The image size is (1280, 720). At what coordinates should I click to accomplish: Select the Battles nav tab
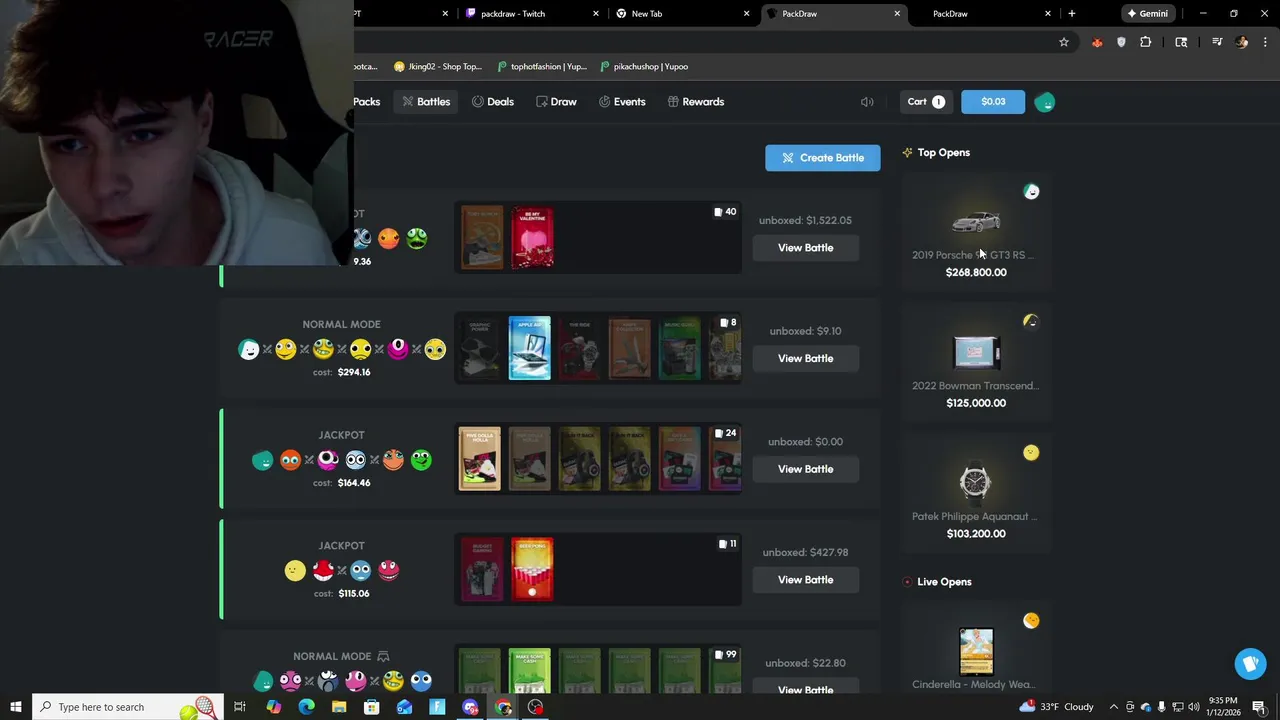point(426,102)
